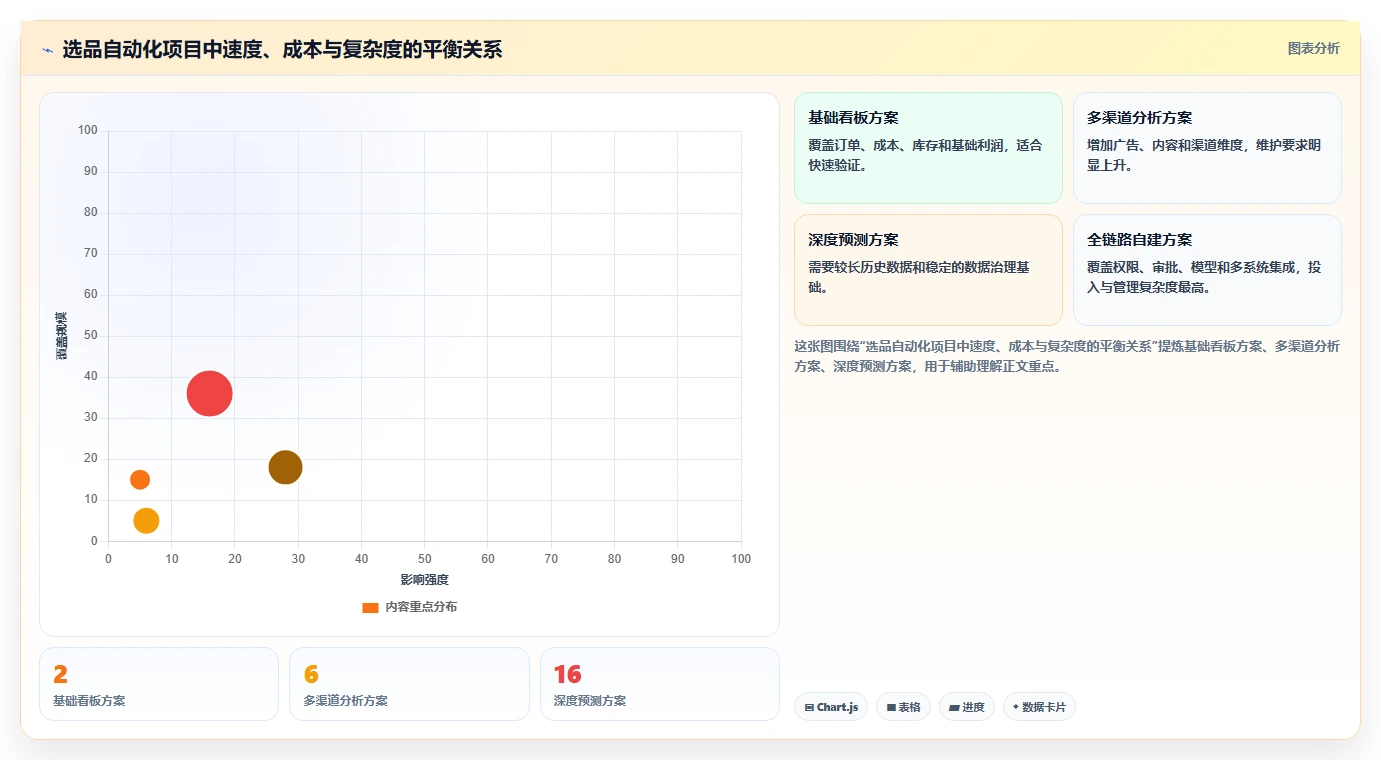Click the x-axis tick label 50
The height and width of the screenshot is (760, 1381).
click(425, 559)
